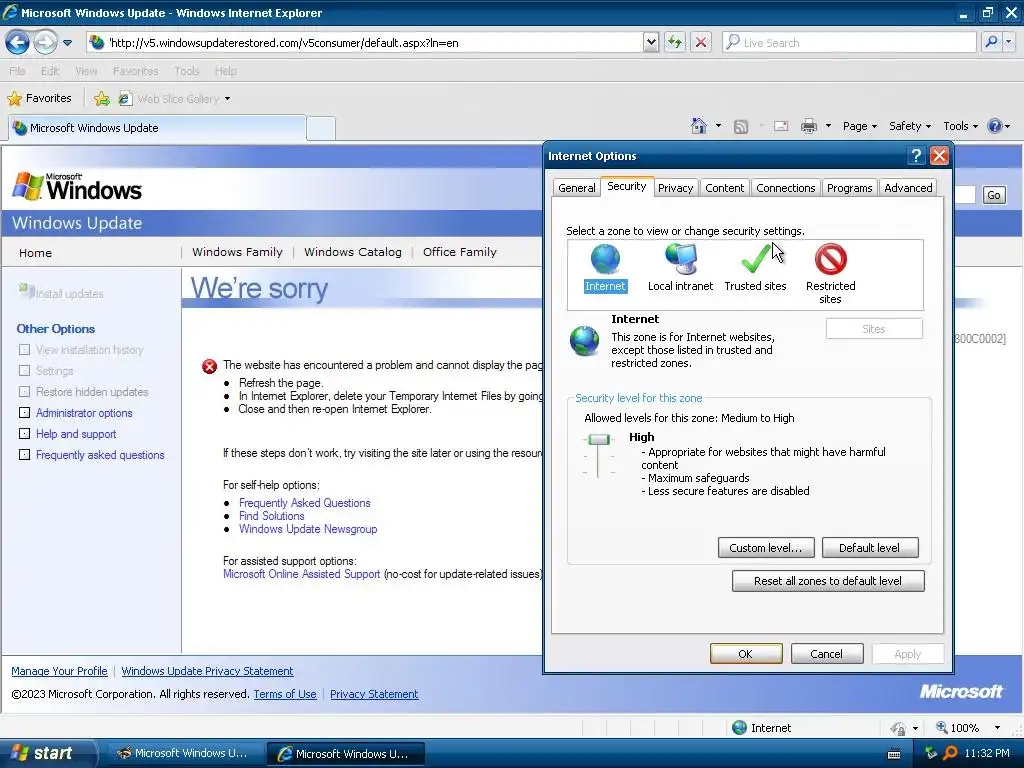Open the Windows Family link
The image size is (1024, 768).
point(237,252)
